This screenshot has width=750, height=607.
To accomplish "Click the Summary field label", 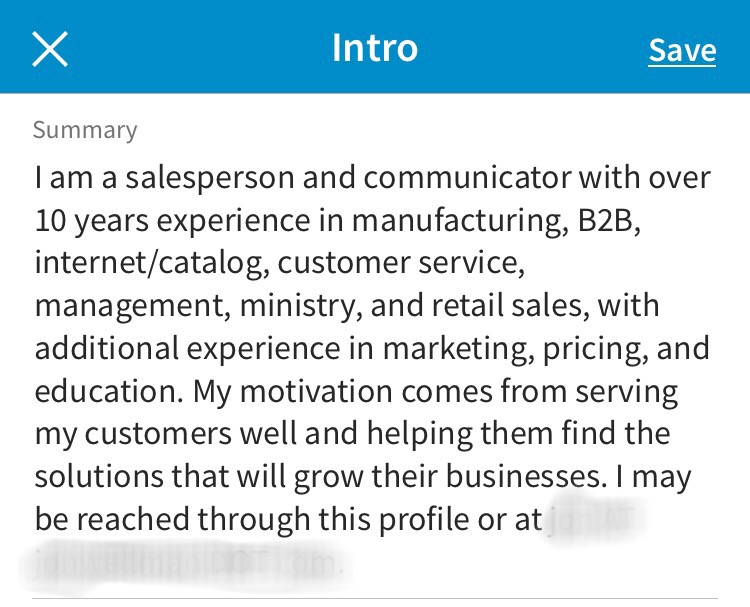I will 85,130.
